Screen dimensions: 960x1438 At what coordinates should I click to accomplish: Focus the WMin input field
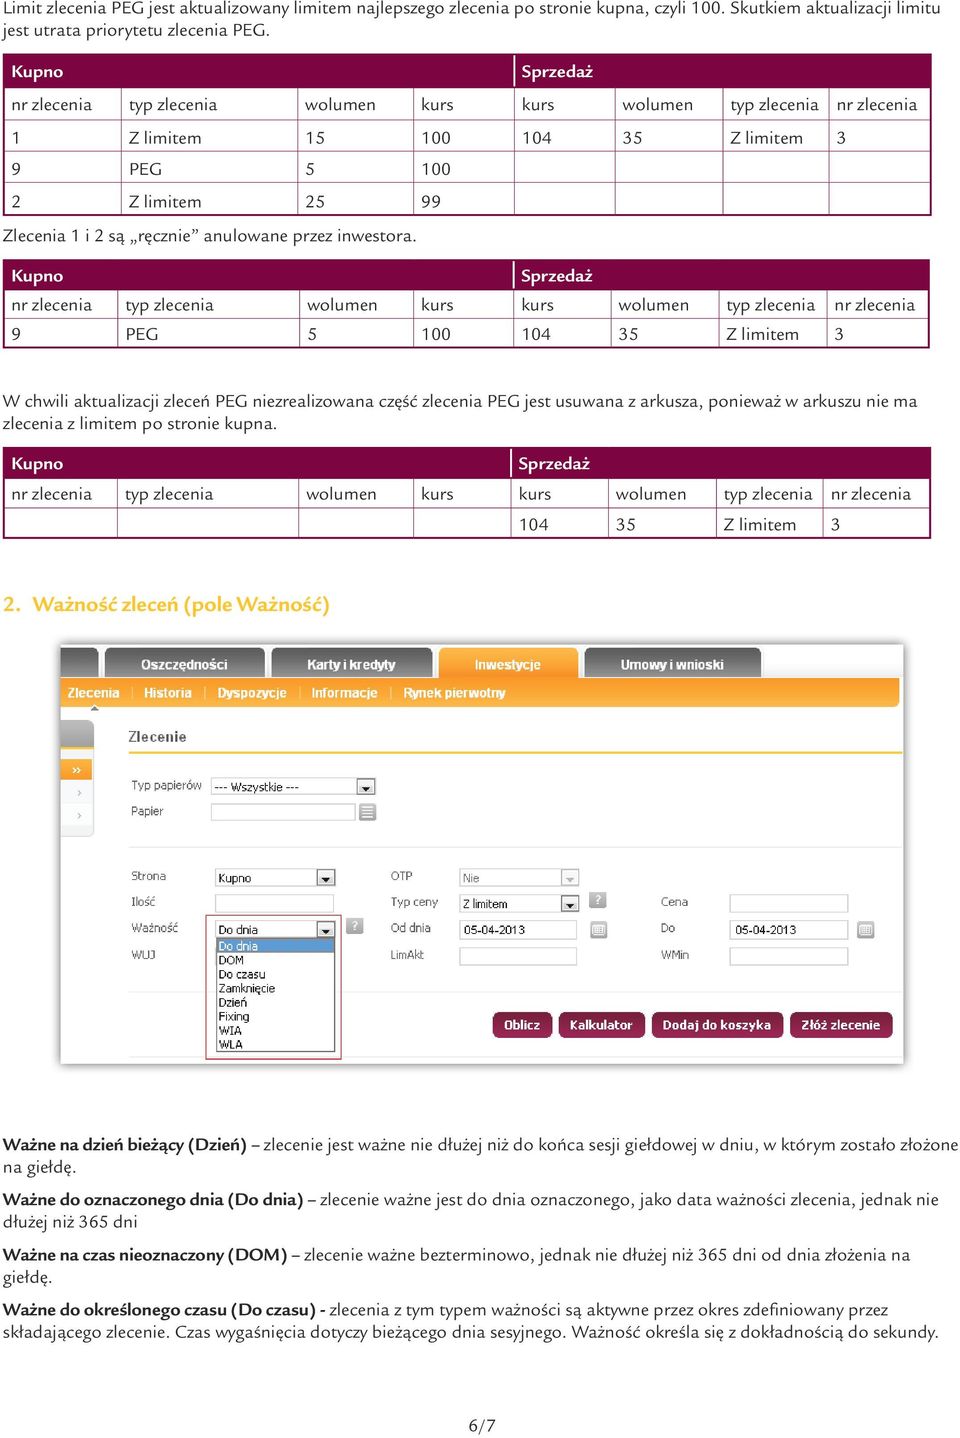coord(789,956)
